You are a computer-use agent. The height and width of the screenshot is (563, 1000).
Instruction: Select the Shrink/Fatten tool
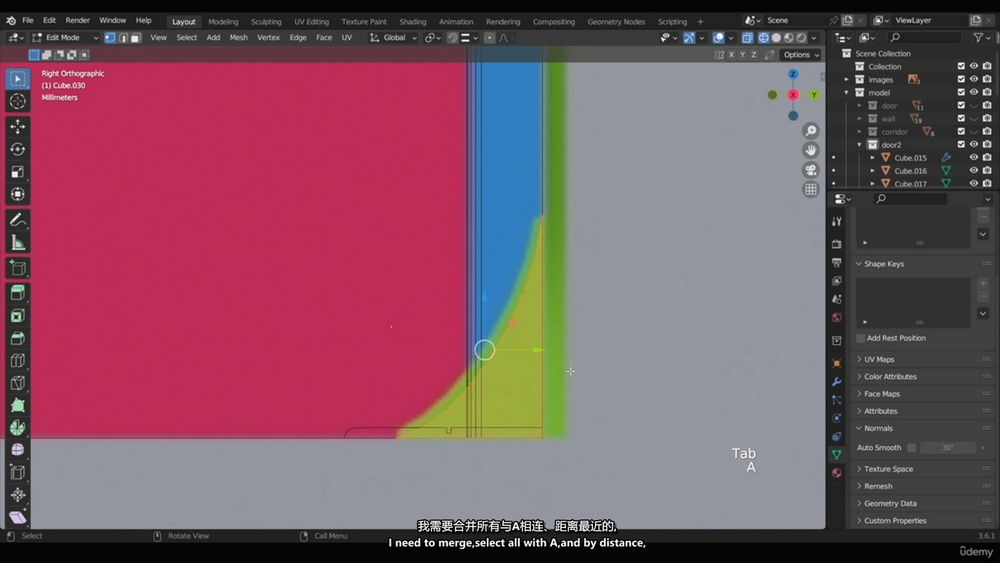pos(17,495)
